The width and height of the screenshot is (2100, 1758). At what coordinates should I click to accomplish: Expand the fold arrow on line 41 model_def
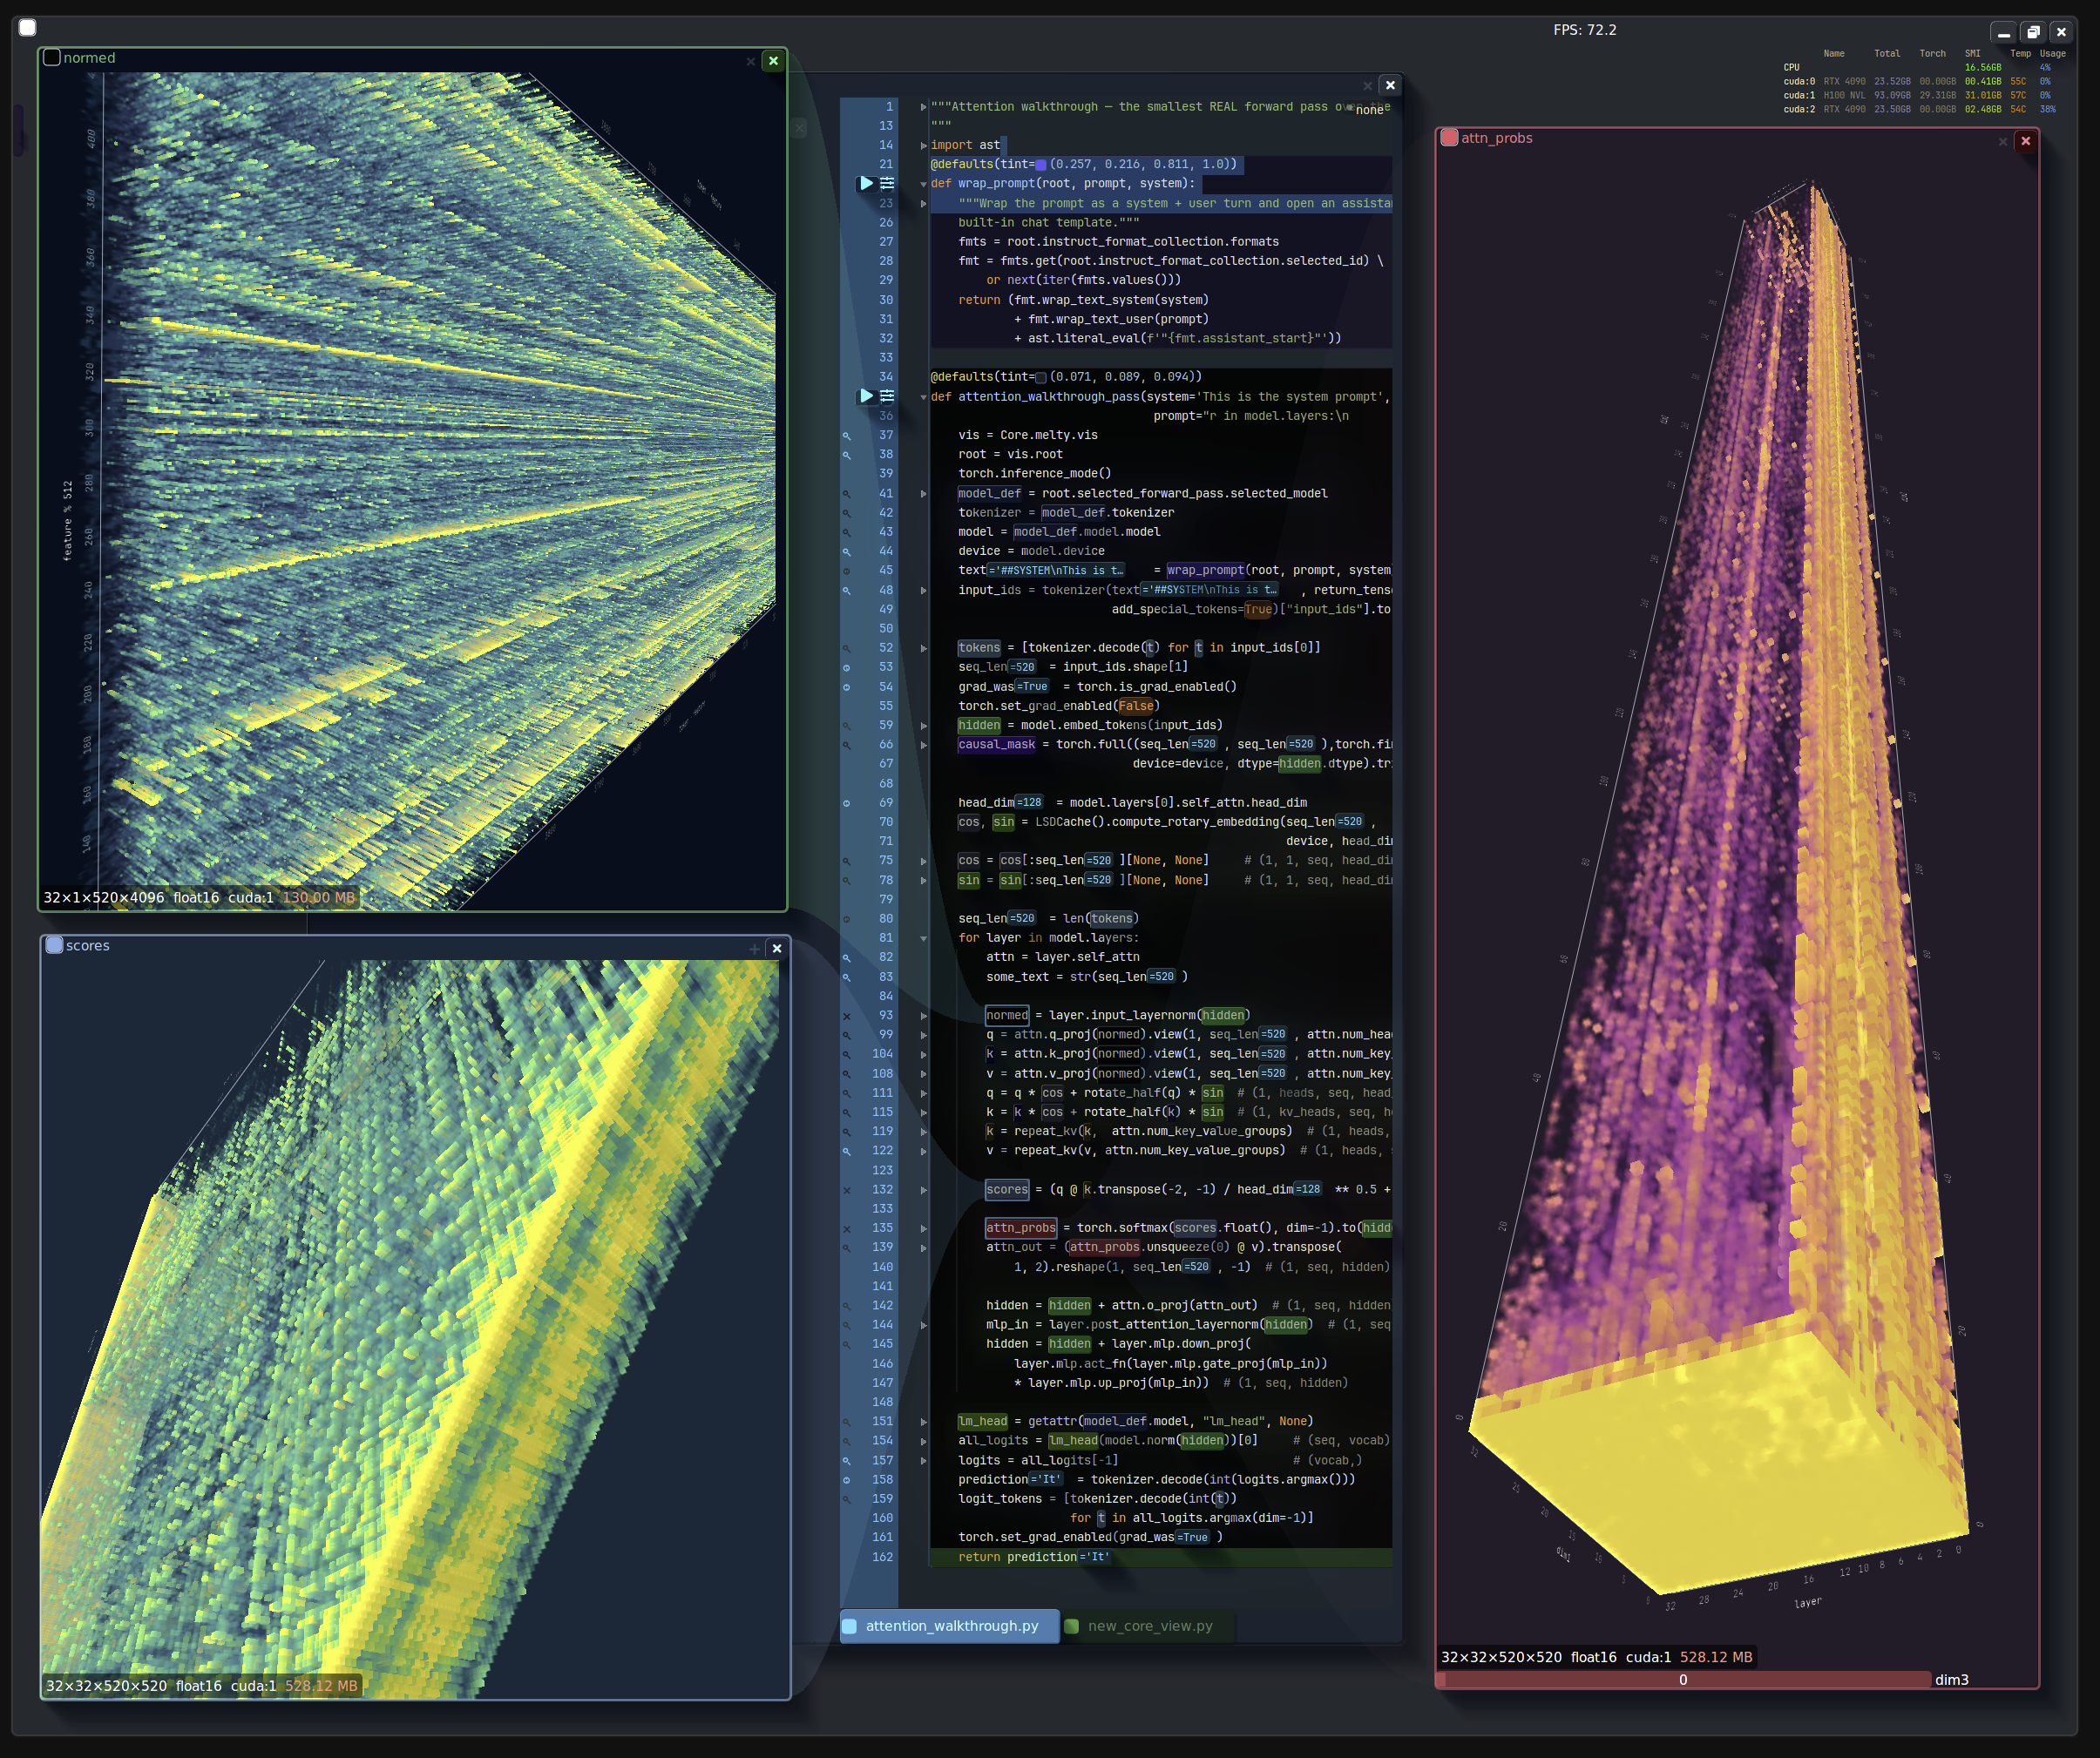(x=923, y=494)
